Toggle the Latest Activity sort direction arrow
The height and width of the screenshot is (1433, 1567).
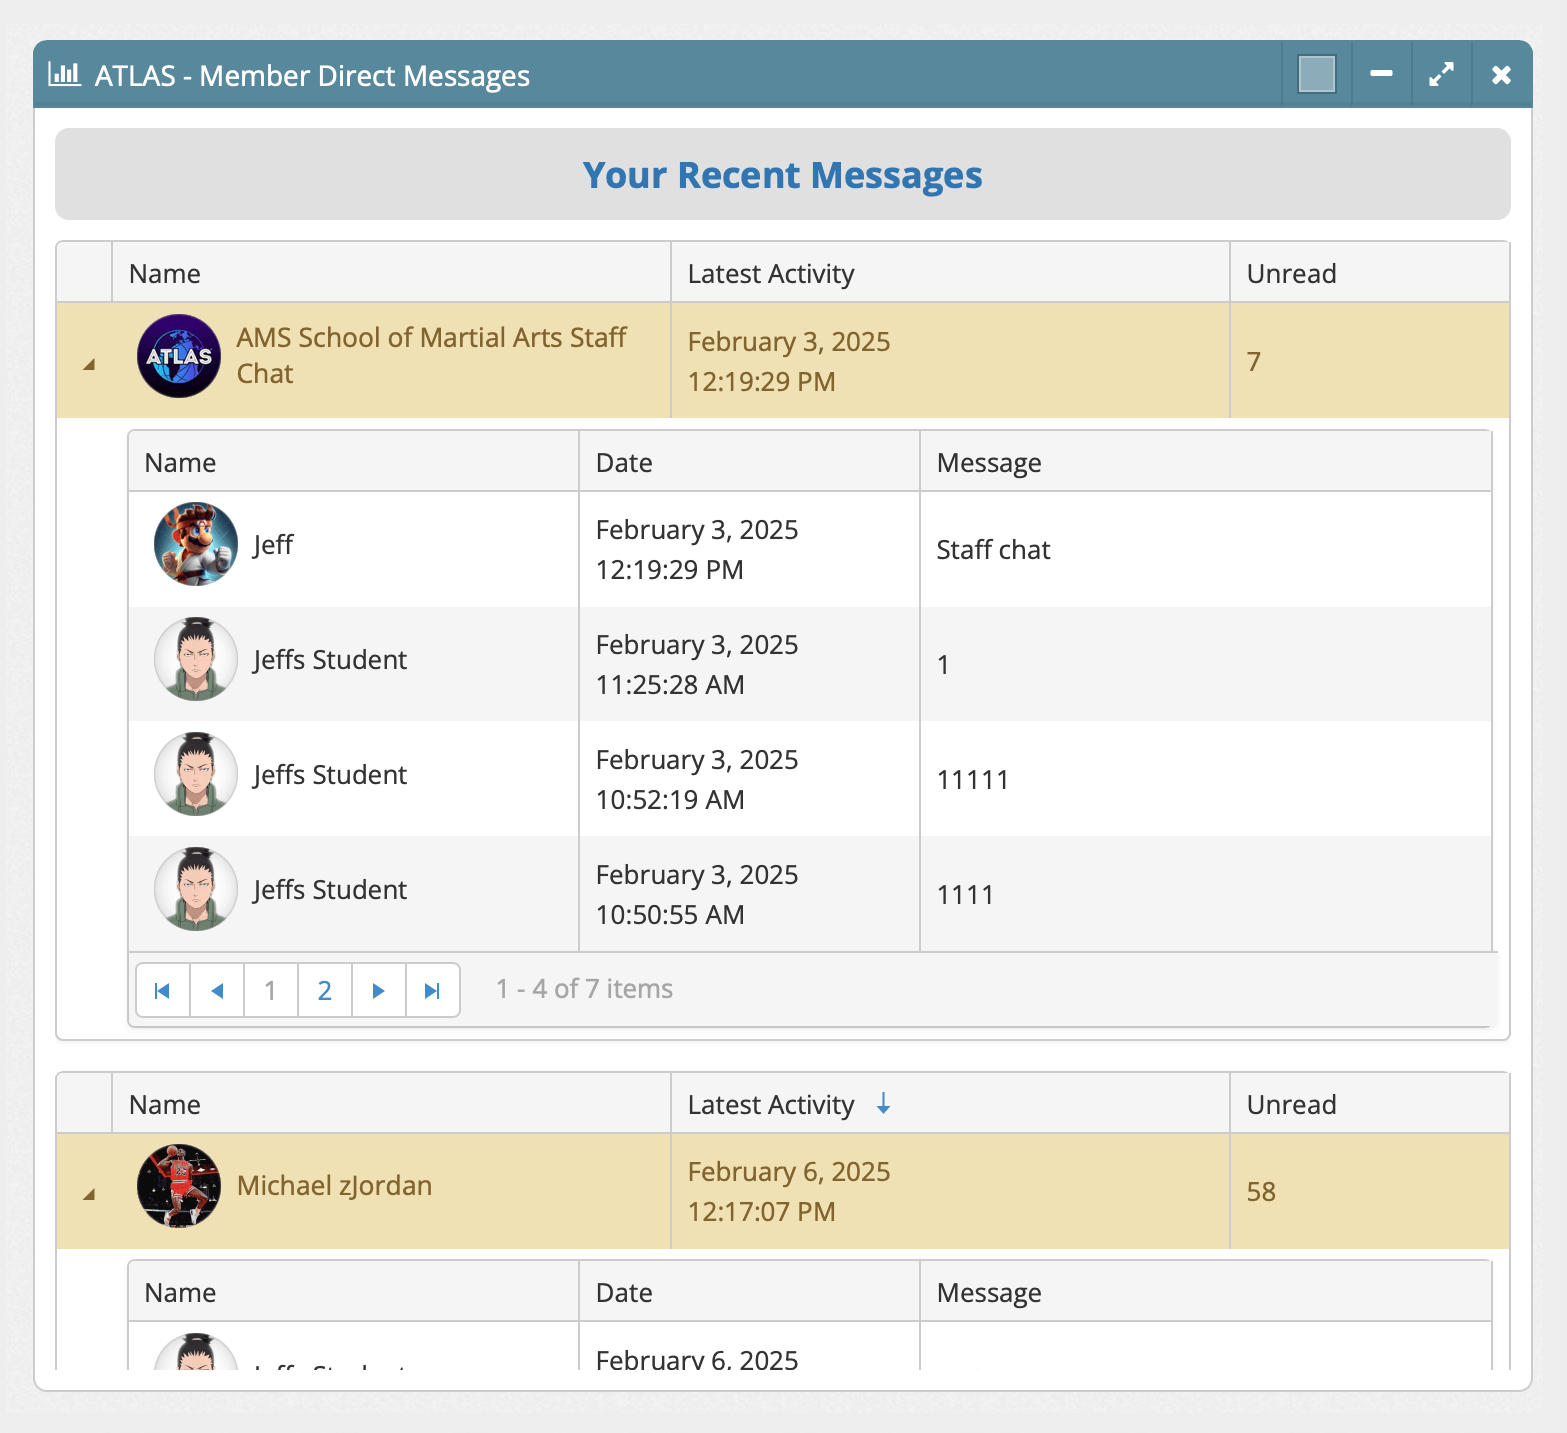point(884,1104)
